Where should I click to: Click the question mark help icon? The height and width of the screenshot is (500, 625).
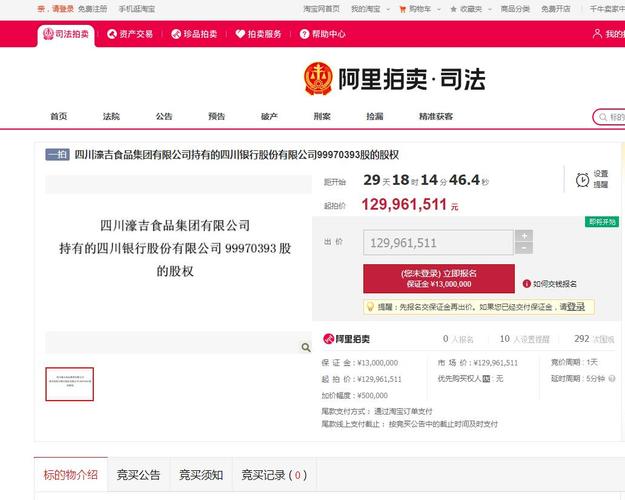304,34
